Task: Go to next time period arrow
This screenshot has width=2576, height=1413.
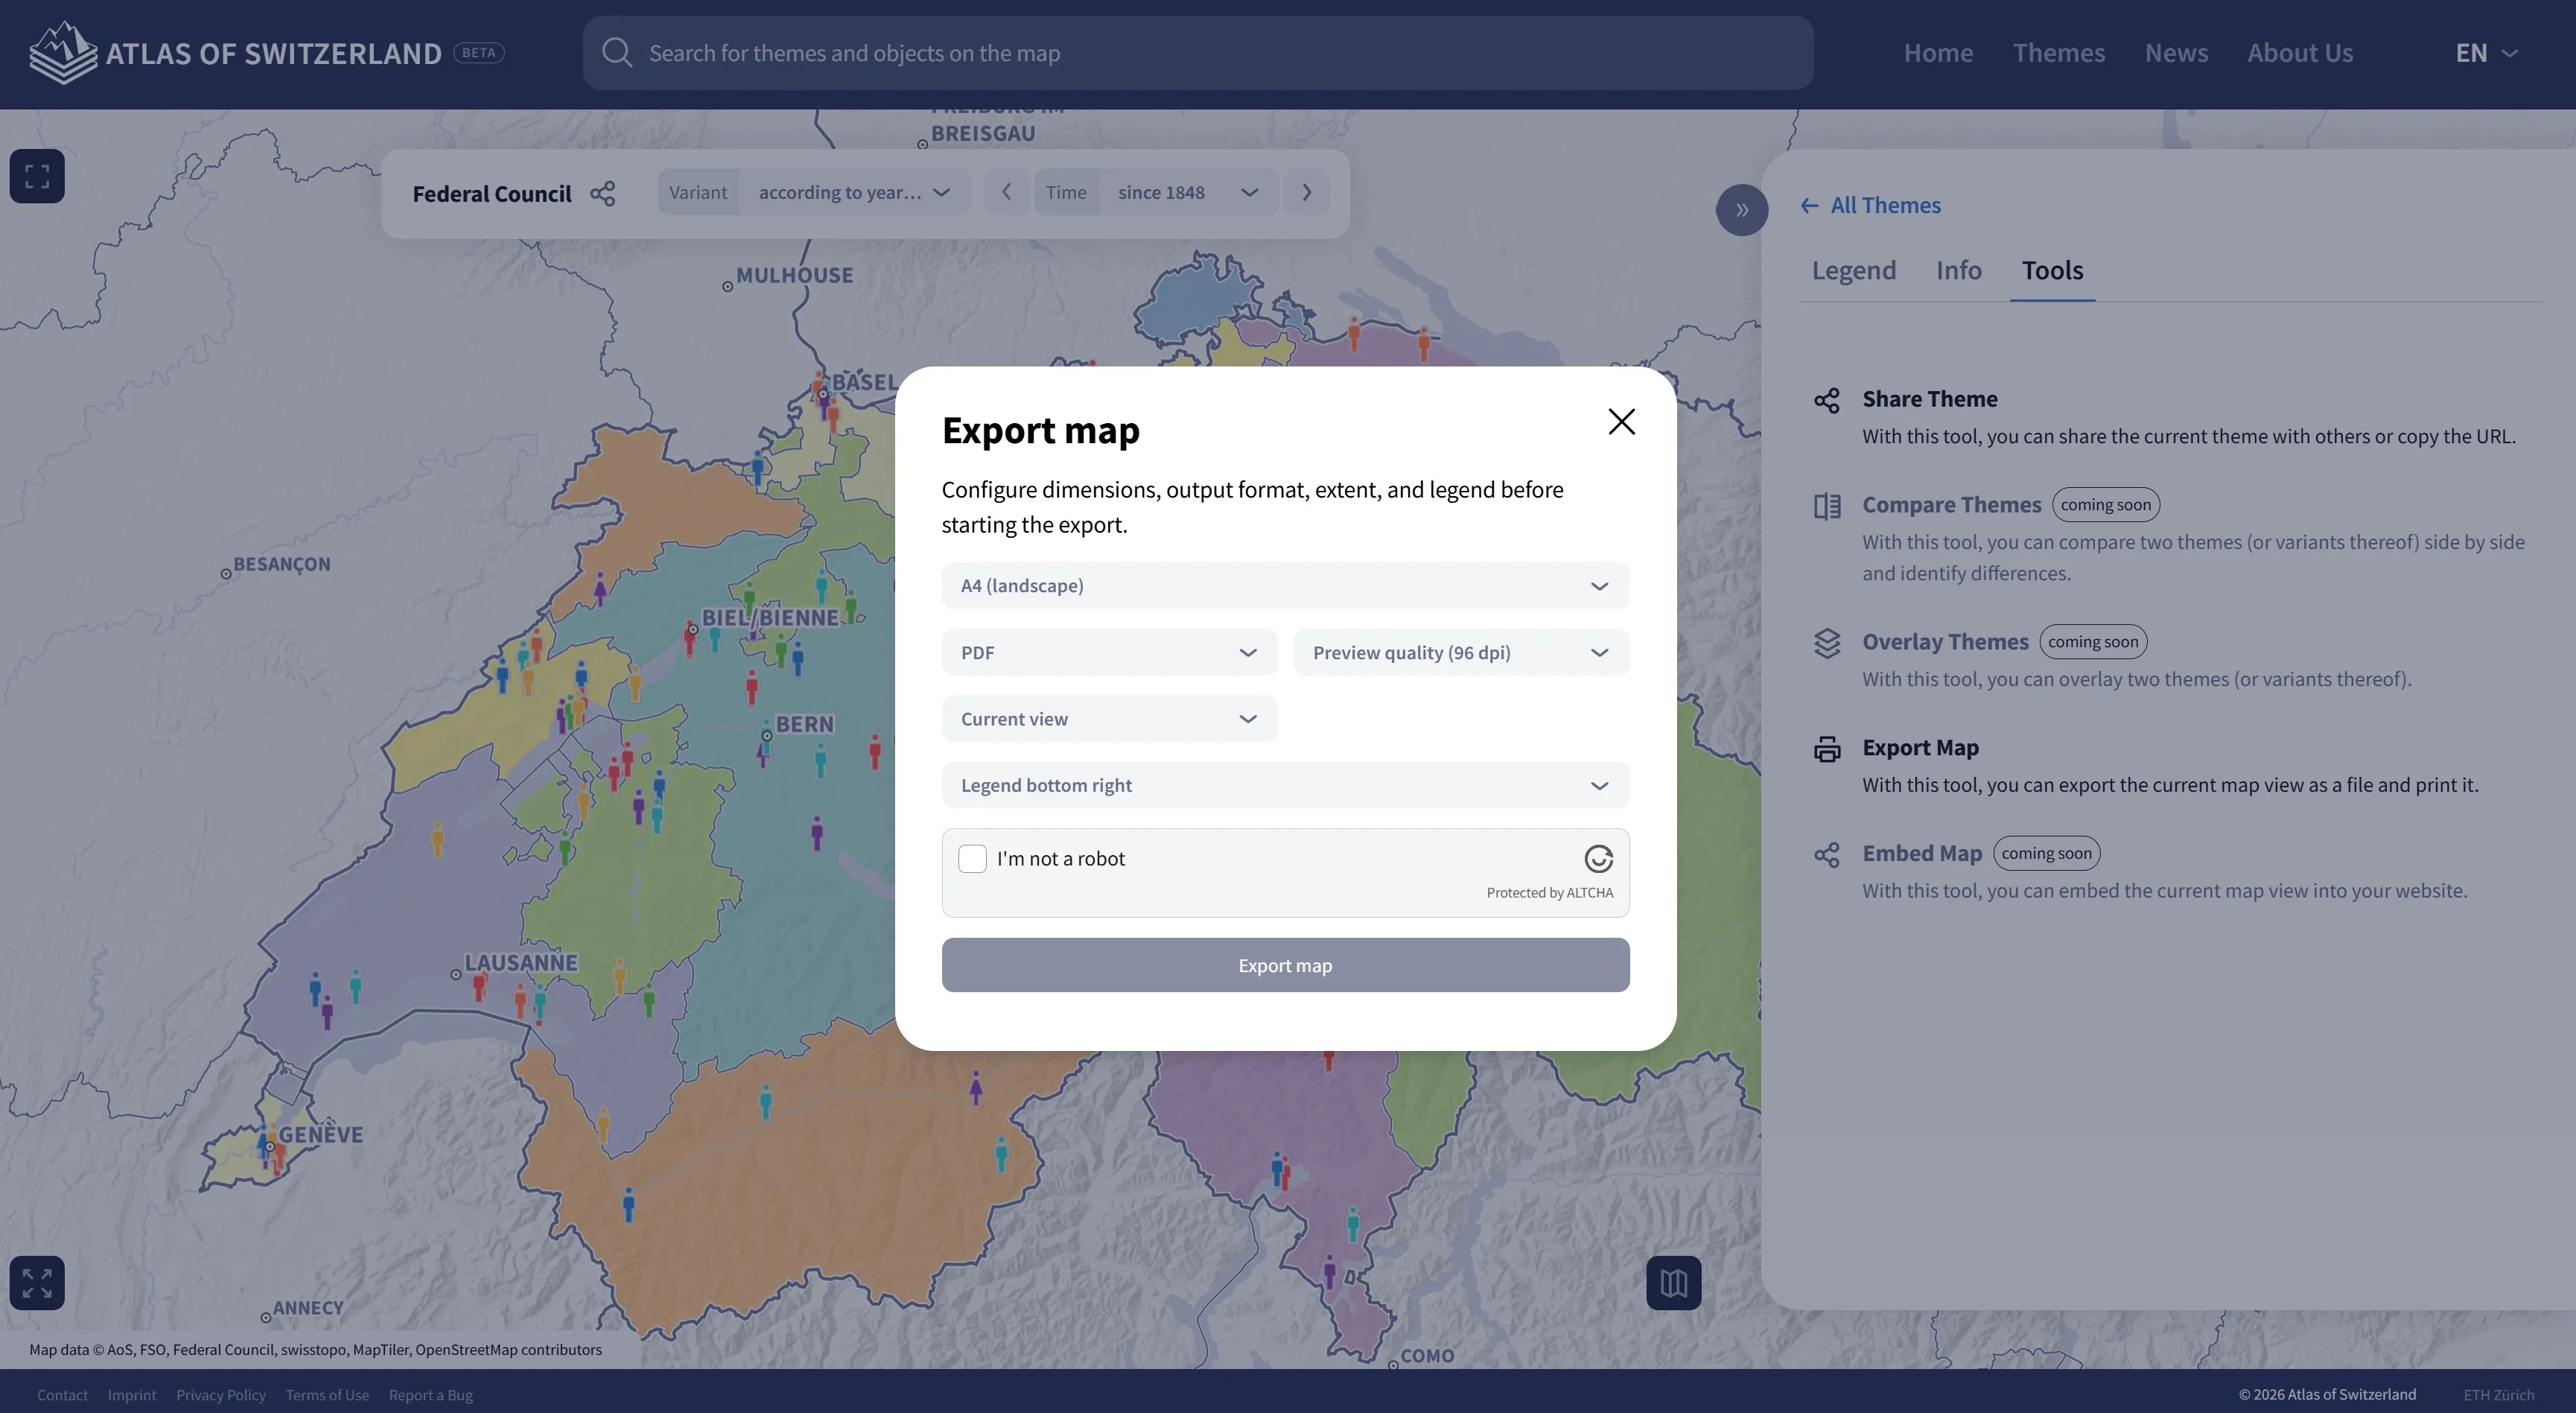Action: (x=1306, y=192)
